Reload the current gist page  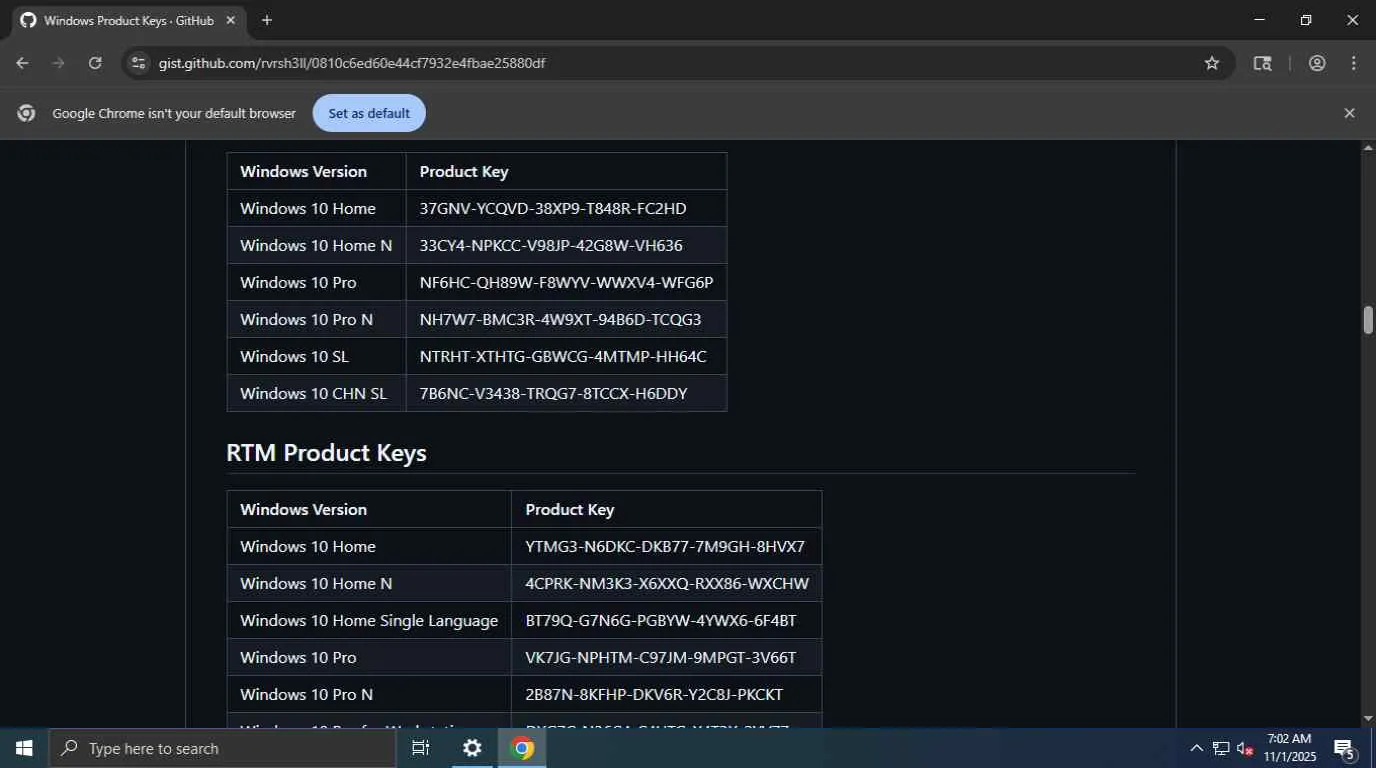tap(95, 63)
